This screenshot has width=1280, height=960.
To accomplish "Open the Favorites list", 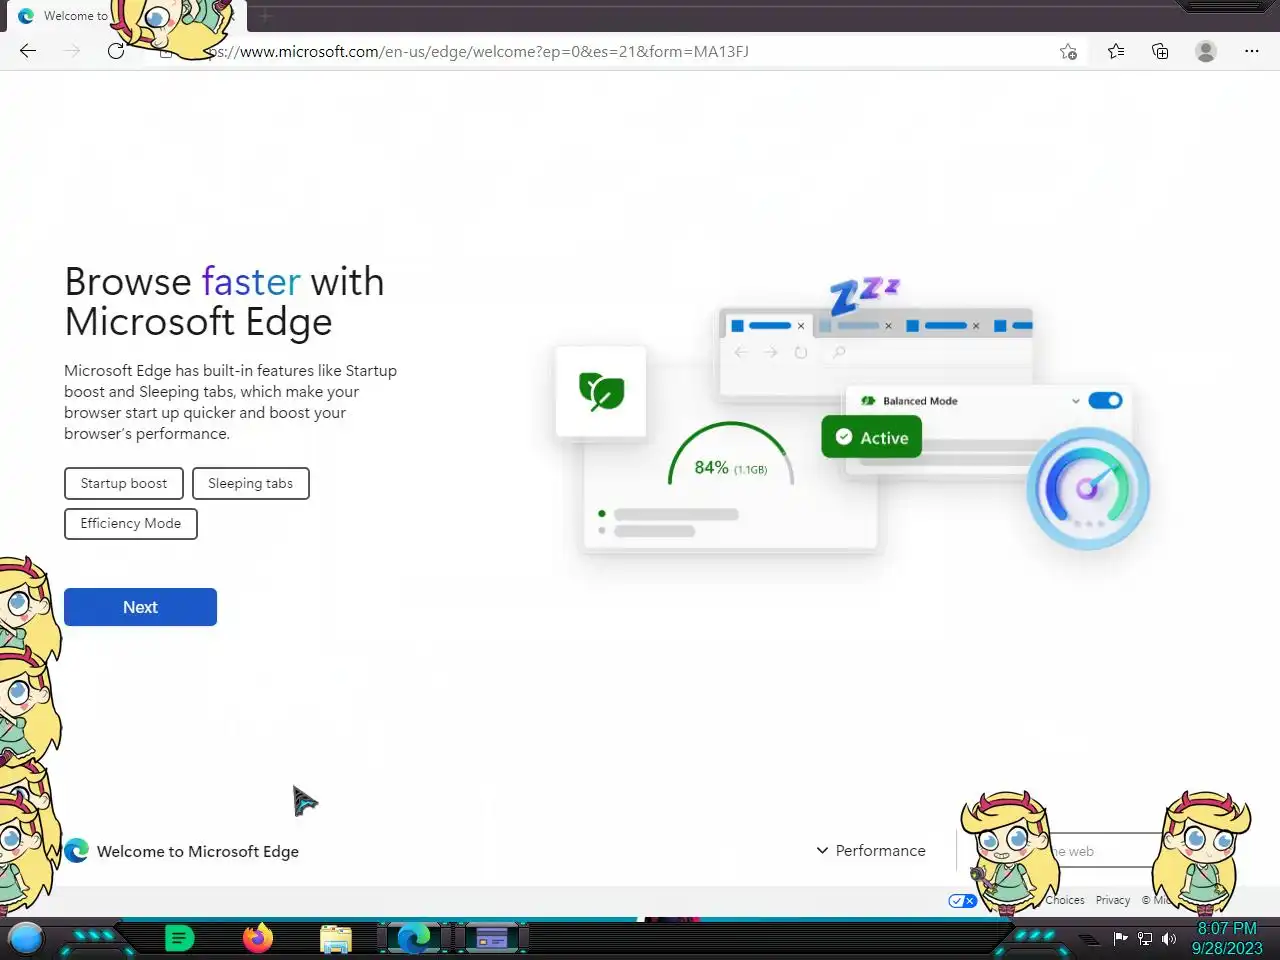I will [1116, 51].
